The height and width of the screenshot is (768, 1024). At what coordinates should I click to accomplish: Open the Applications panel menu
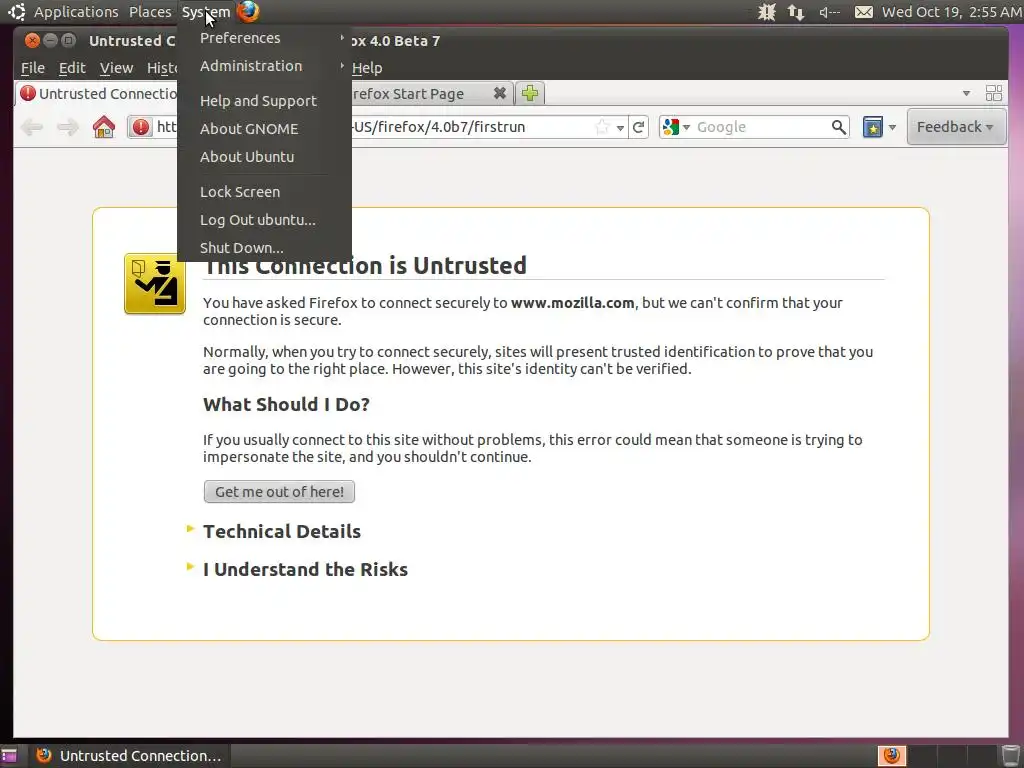[76, 12]
